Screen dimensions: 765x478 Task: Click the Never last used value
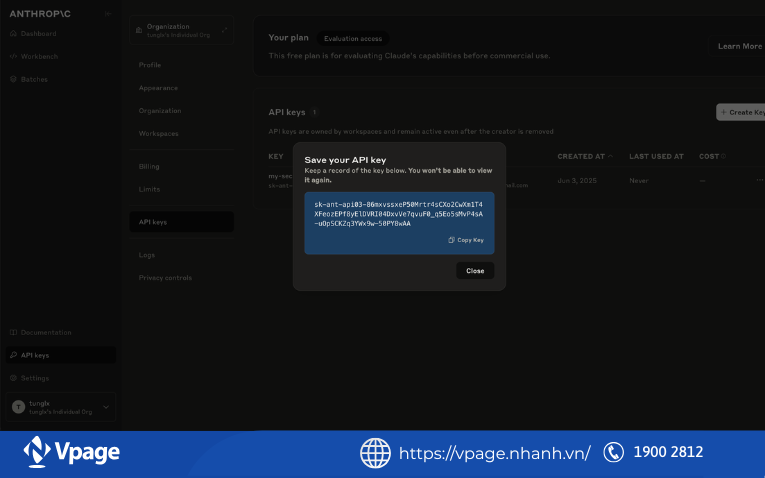click(x=639, y=180)
